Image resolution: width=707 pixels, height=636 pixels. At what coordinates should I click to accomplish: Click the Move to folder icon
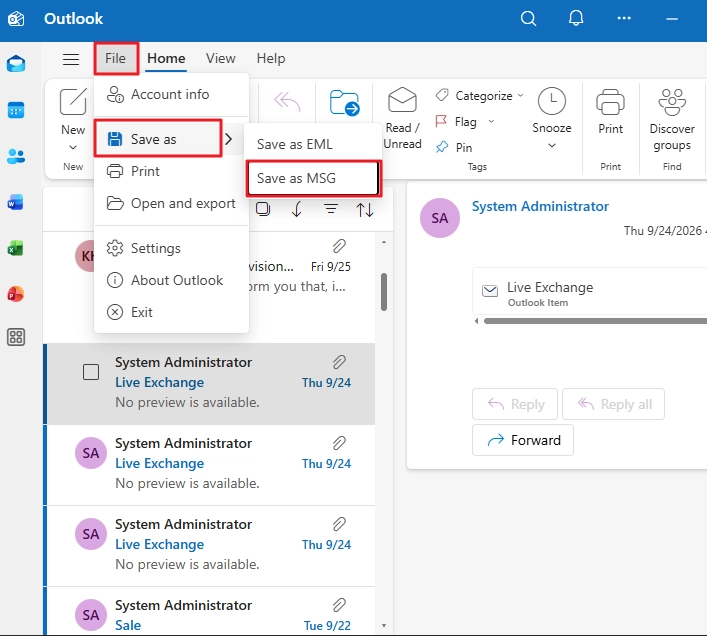[x=344, y=102]
